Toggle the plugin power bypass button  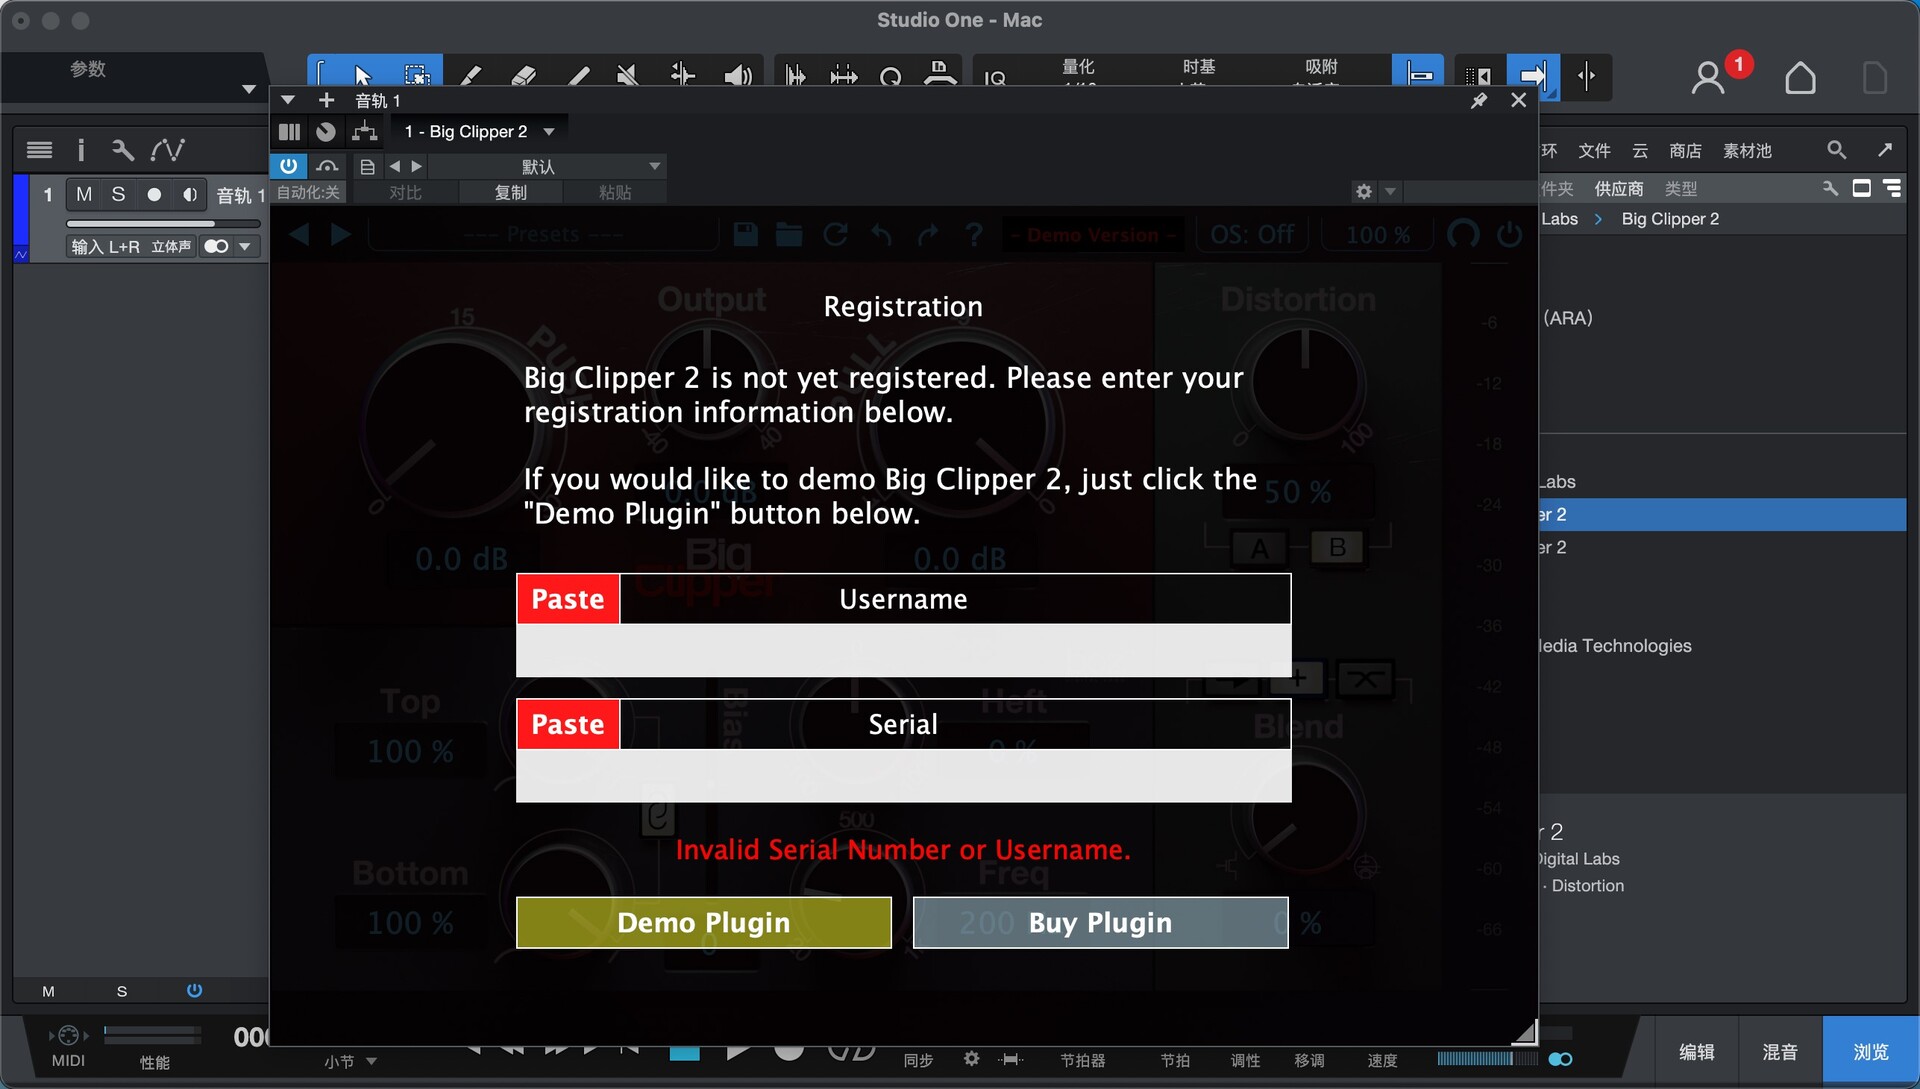coord(288,166)
